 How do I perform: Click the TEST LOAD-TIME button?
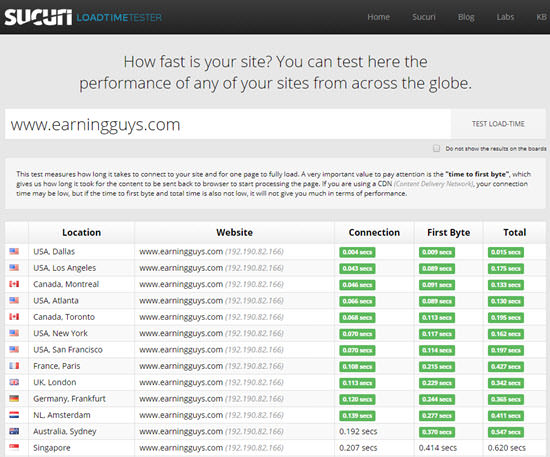coord(498,124)
